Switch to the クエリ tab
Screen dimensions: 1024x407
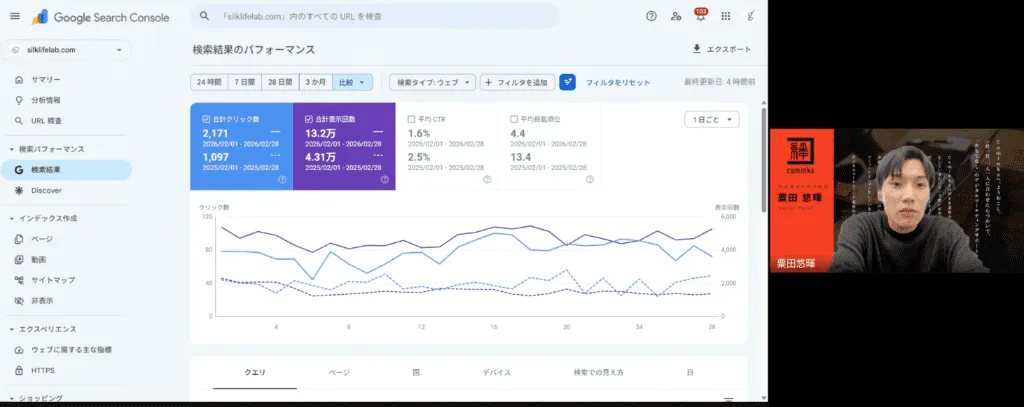click(x=255, y=373)
